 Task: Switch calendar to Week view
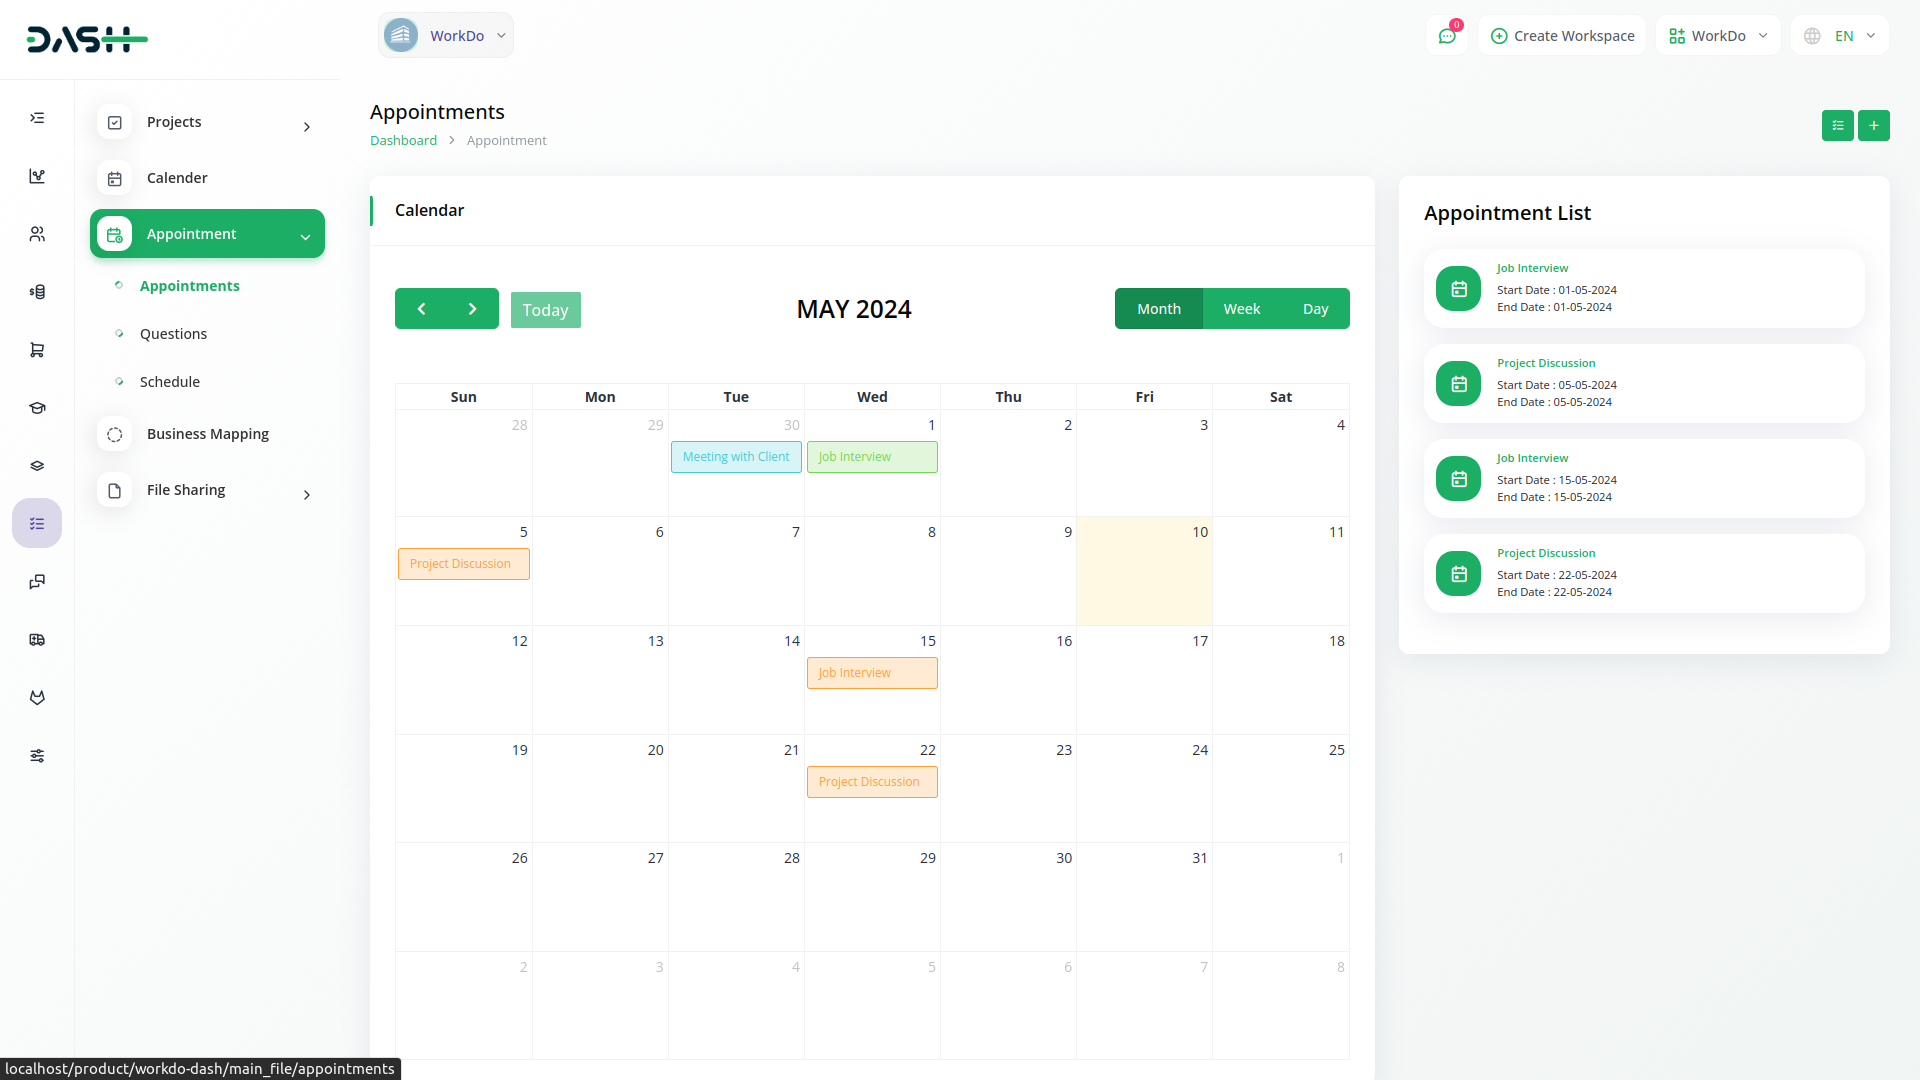point(1241,309)
